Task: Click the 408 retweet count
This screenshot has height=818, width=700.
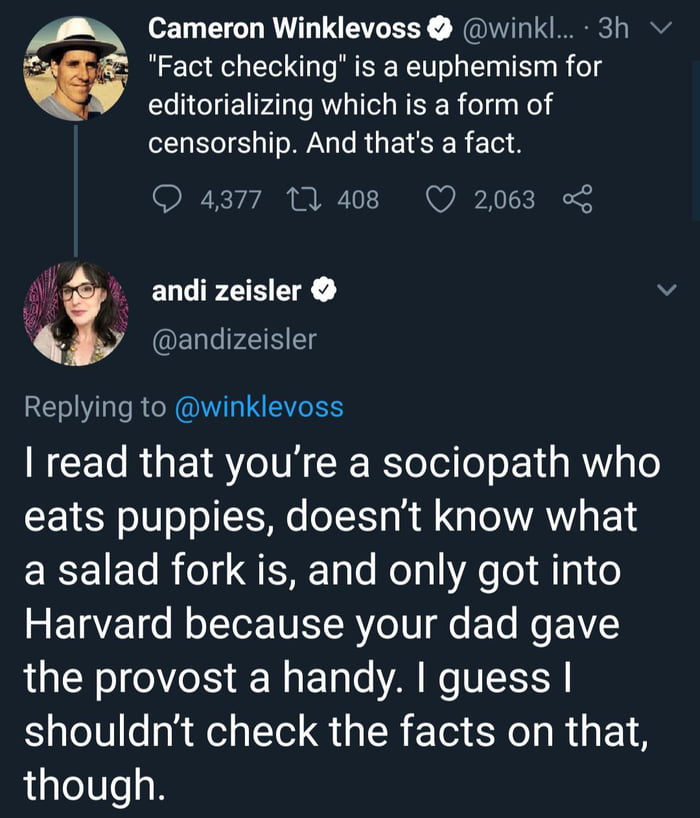Action: [358, 200]
